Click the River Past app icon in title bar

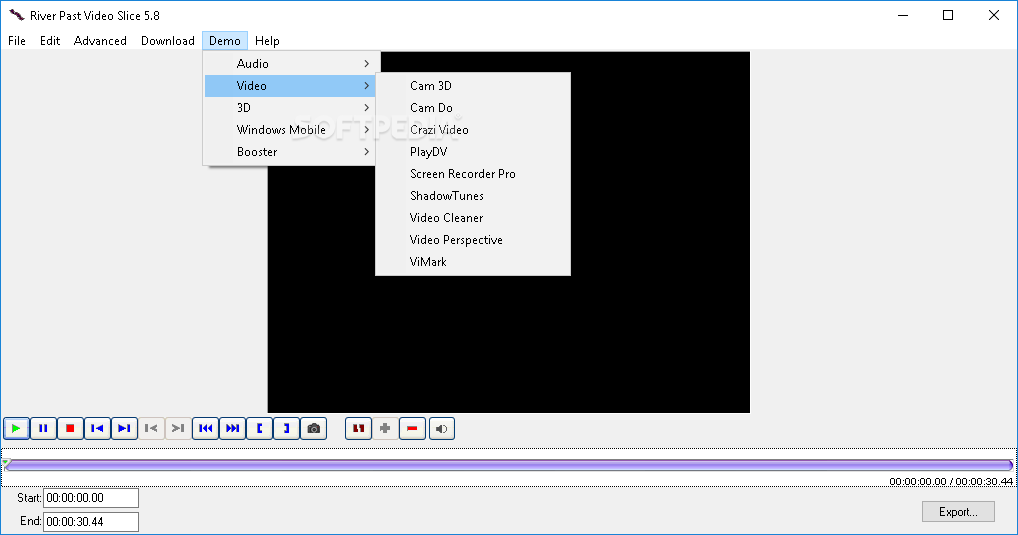[x=16, y=15]
